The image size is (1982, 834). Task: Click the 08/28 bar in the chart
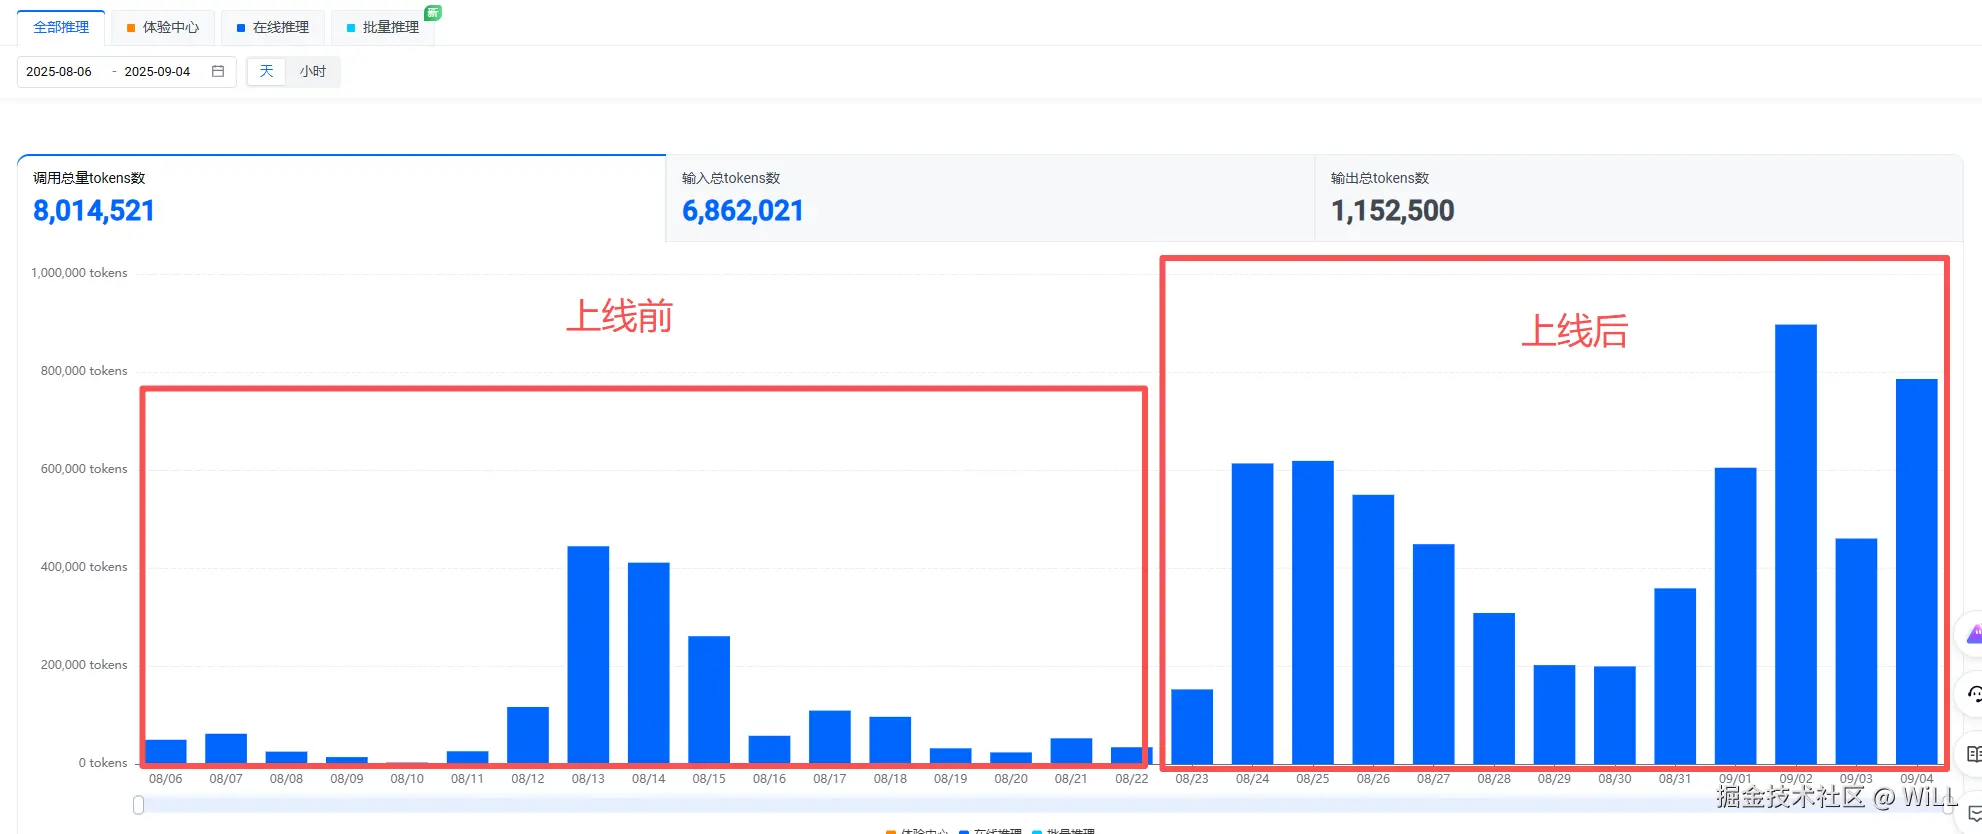tap(1494, 688)
